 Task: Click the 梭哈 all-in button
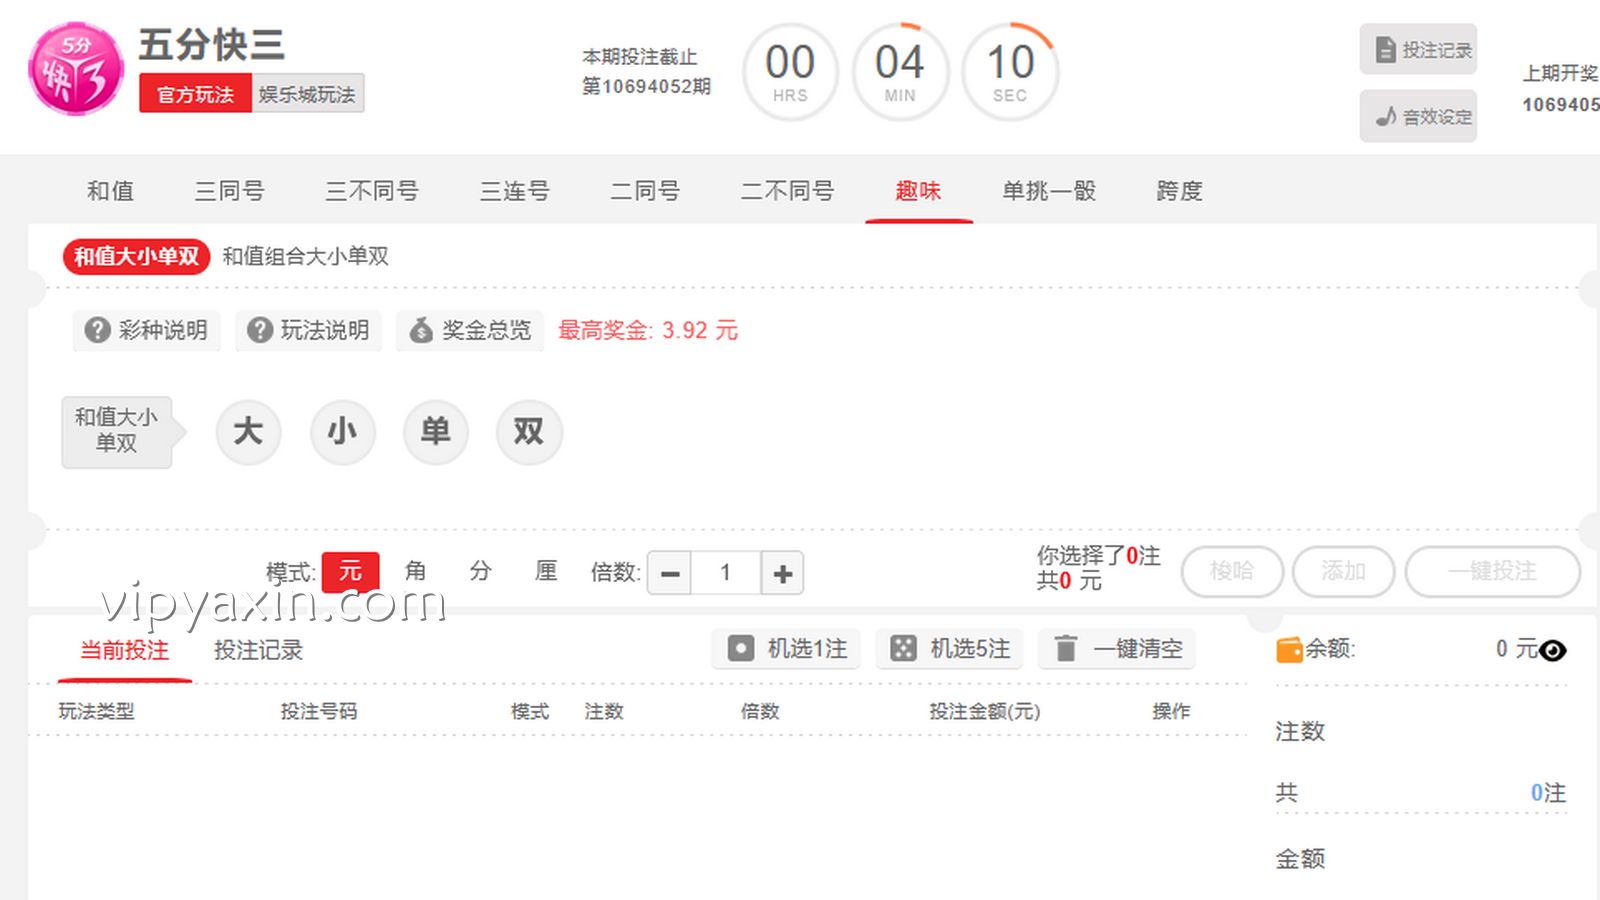click(x=1232, y=571)
